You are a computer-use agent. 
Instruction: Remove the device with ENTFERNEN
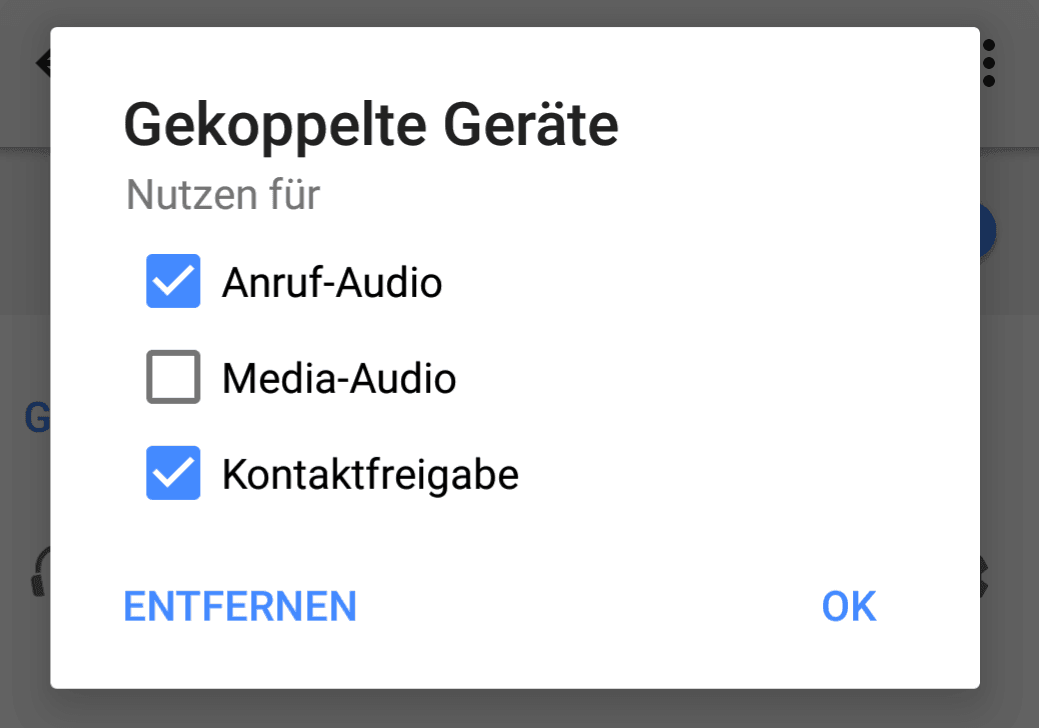point(240,606)
